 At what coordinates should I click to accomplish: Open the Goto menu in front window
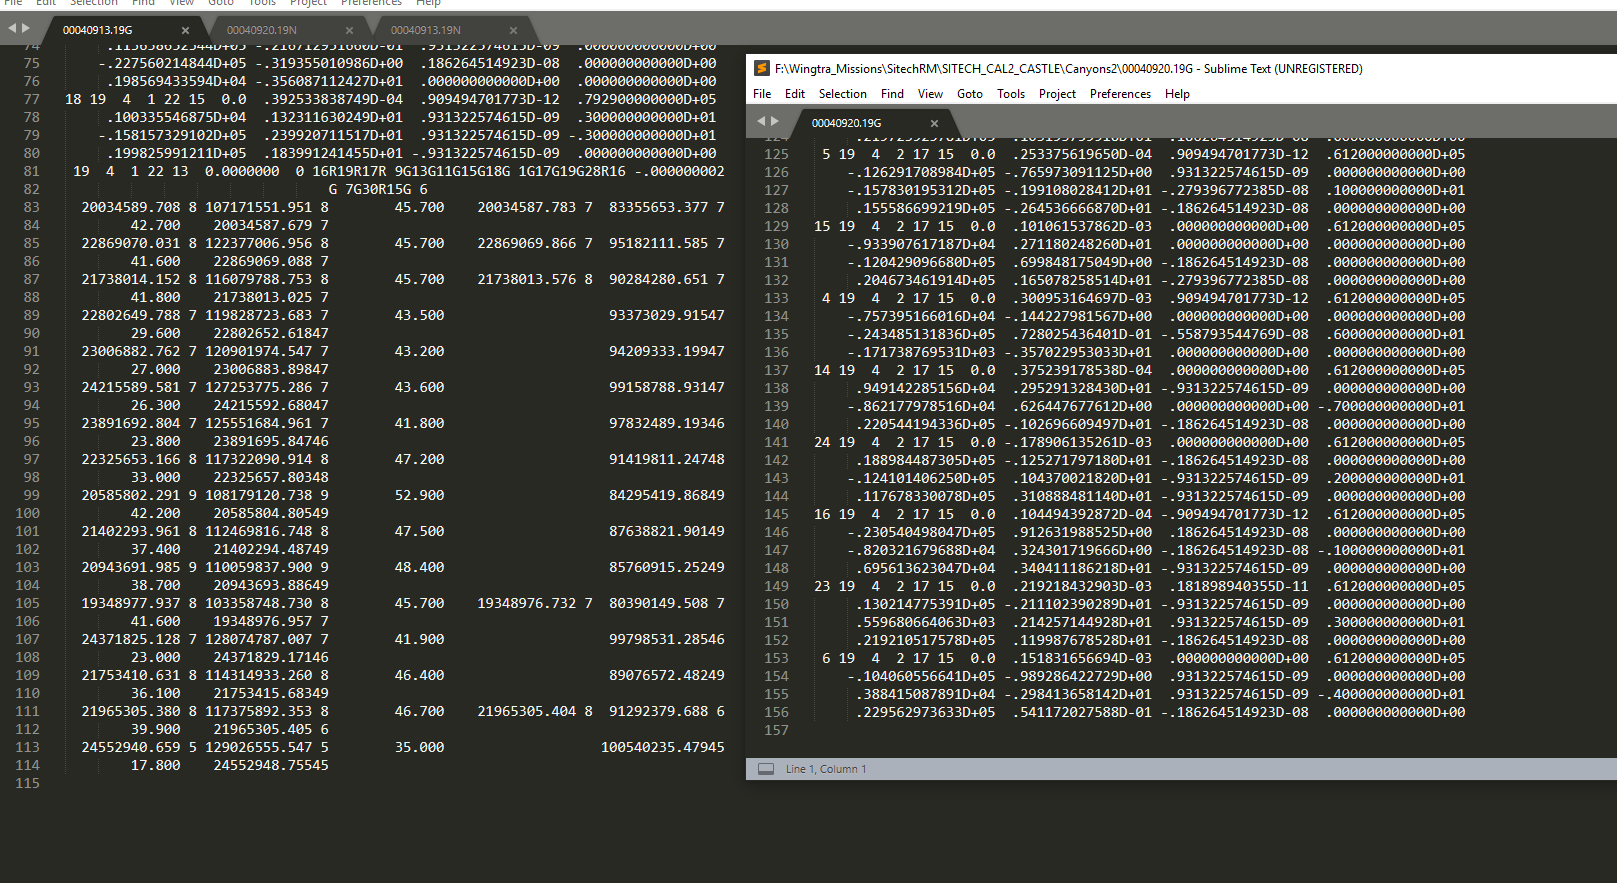coord(969,94)
